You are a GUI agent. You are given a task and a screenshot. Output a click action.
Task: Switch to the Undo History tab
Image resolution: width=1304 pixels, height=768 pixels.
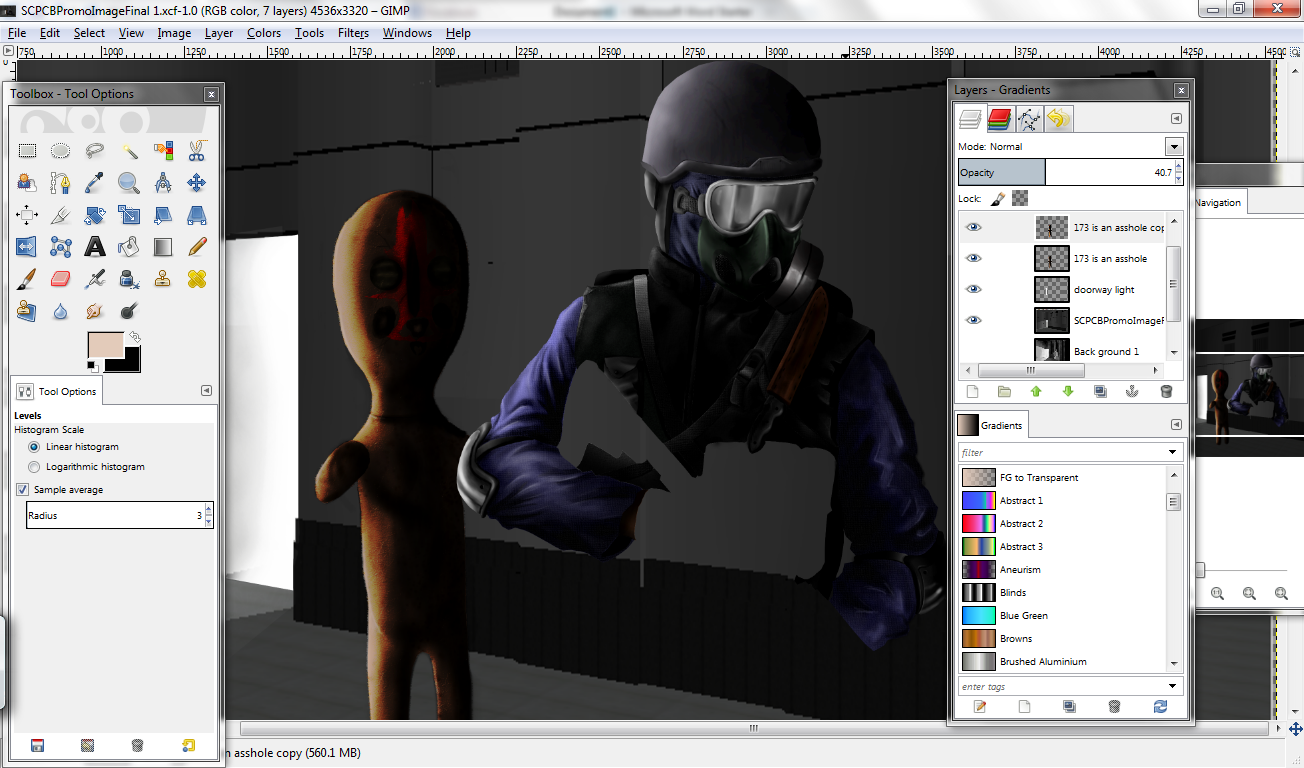[1058, 119]
